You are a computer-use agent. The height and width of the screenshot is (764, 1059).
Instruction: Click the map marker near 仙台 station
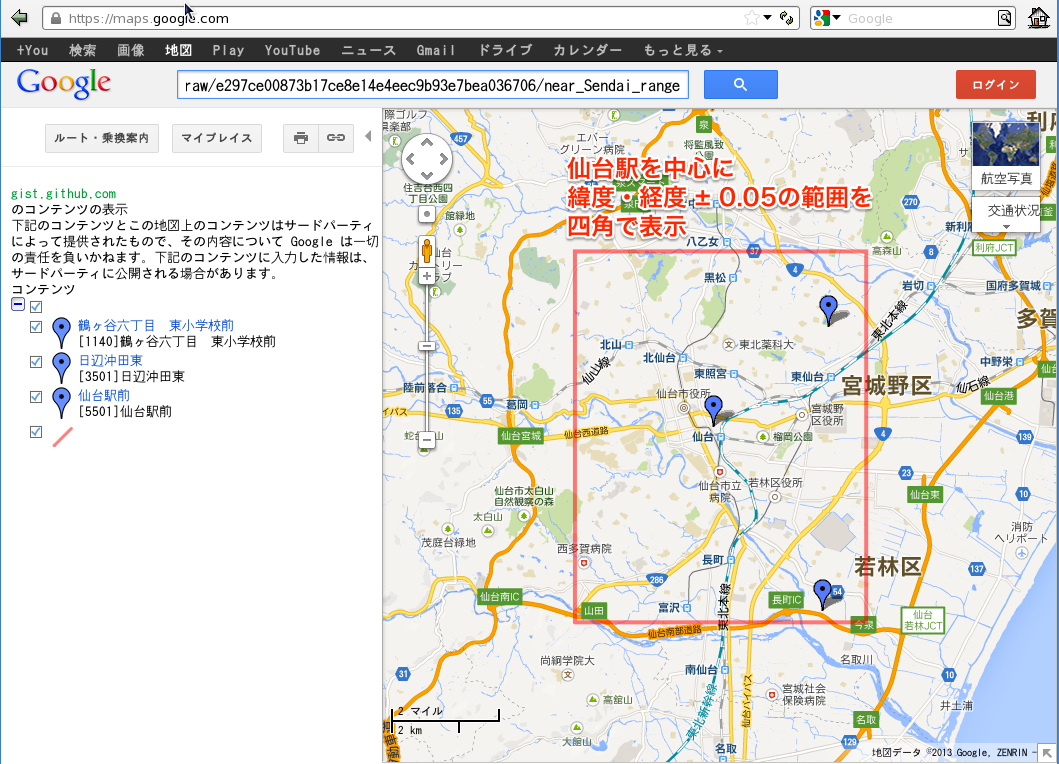713,411
